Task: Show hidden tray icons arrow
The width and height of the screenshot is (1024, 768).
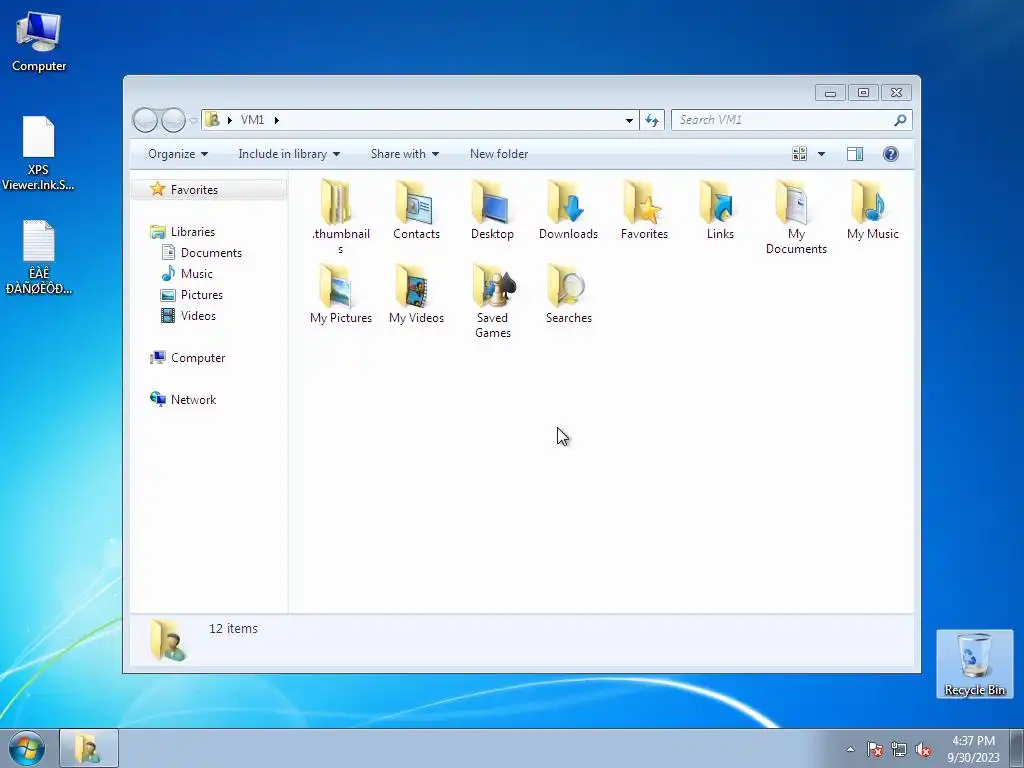Action: [850, 749]
